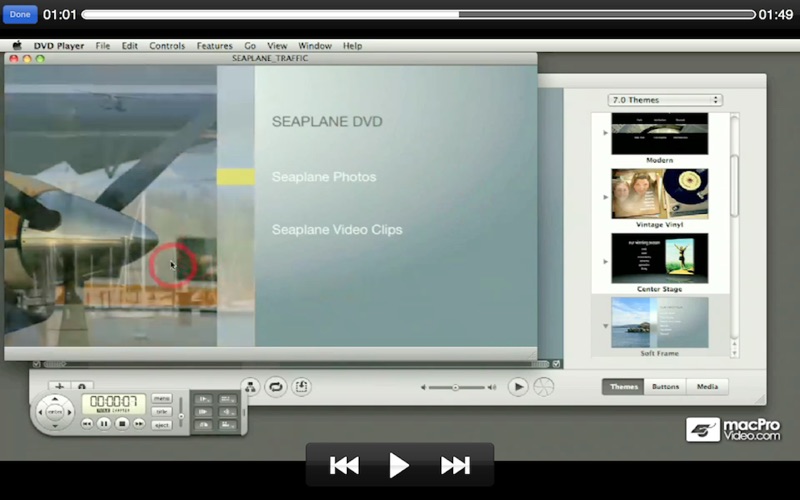
Task: Play the tutorial video in the overlay controls
Action: (399, 465)
